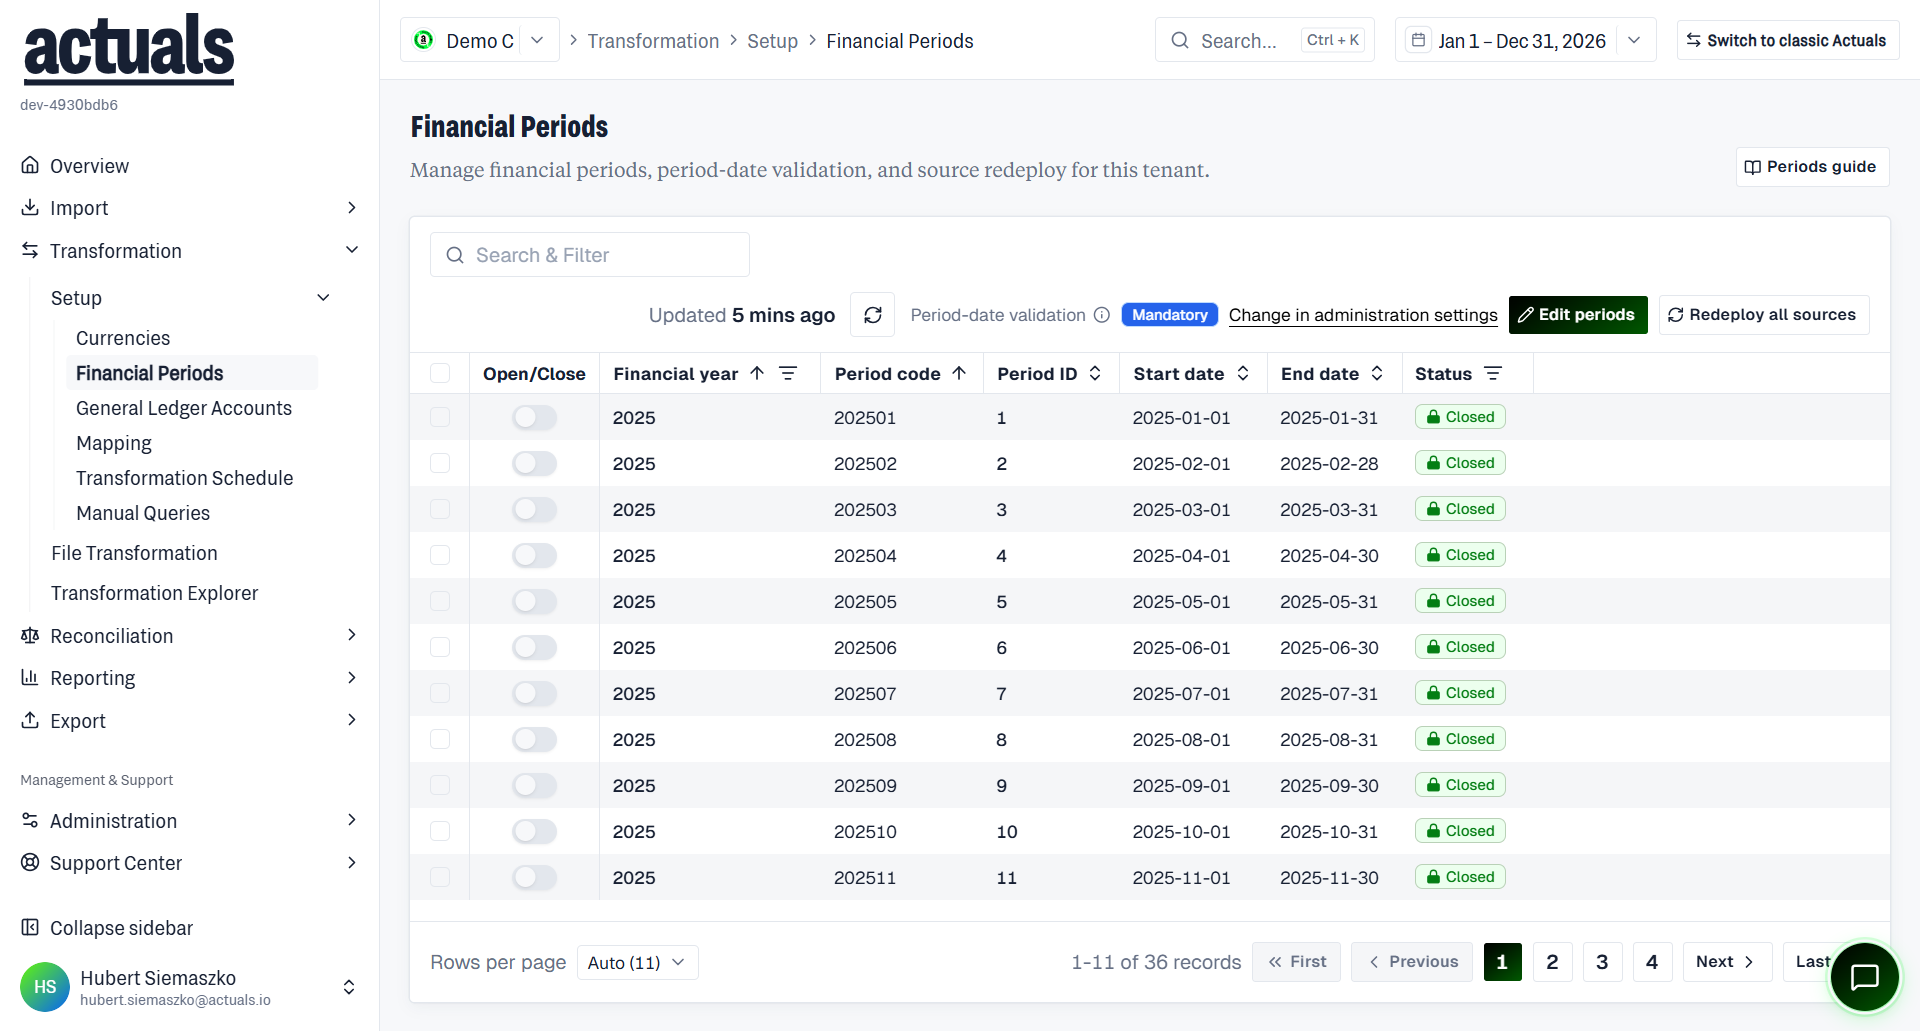
Task: Click the Period code sort arrow
Action: click(x=959, y=373)
